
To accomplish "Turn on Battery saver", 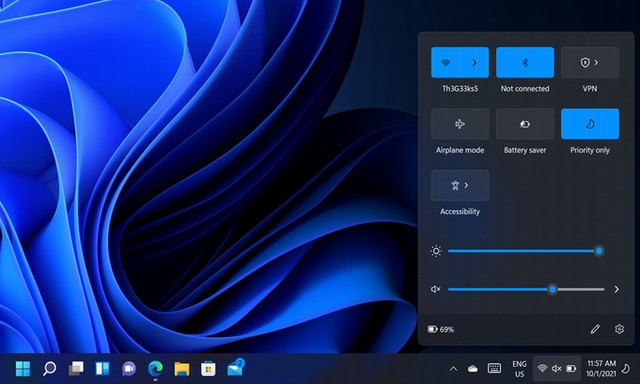I will click(525, 124).
